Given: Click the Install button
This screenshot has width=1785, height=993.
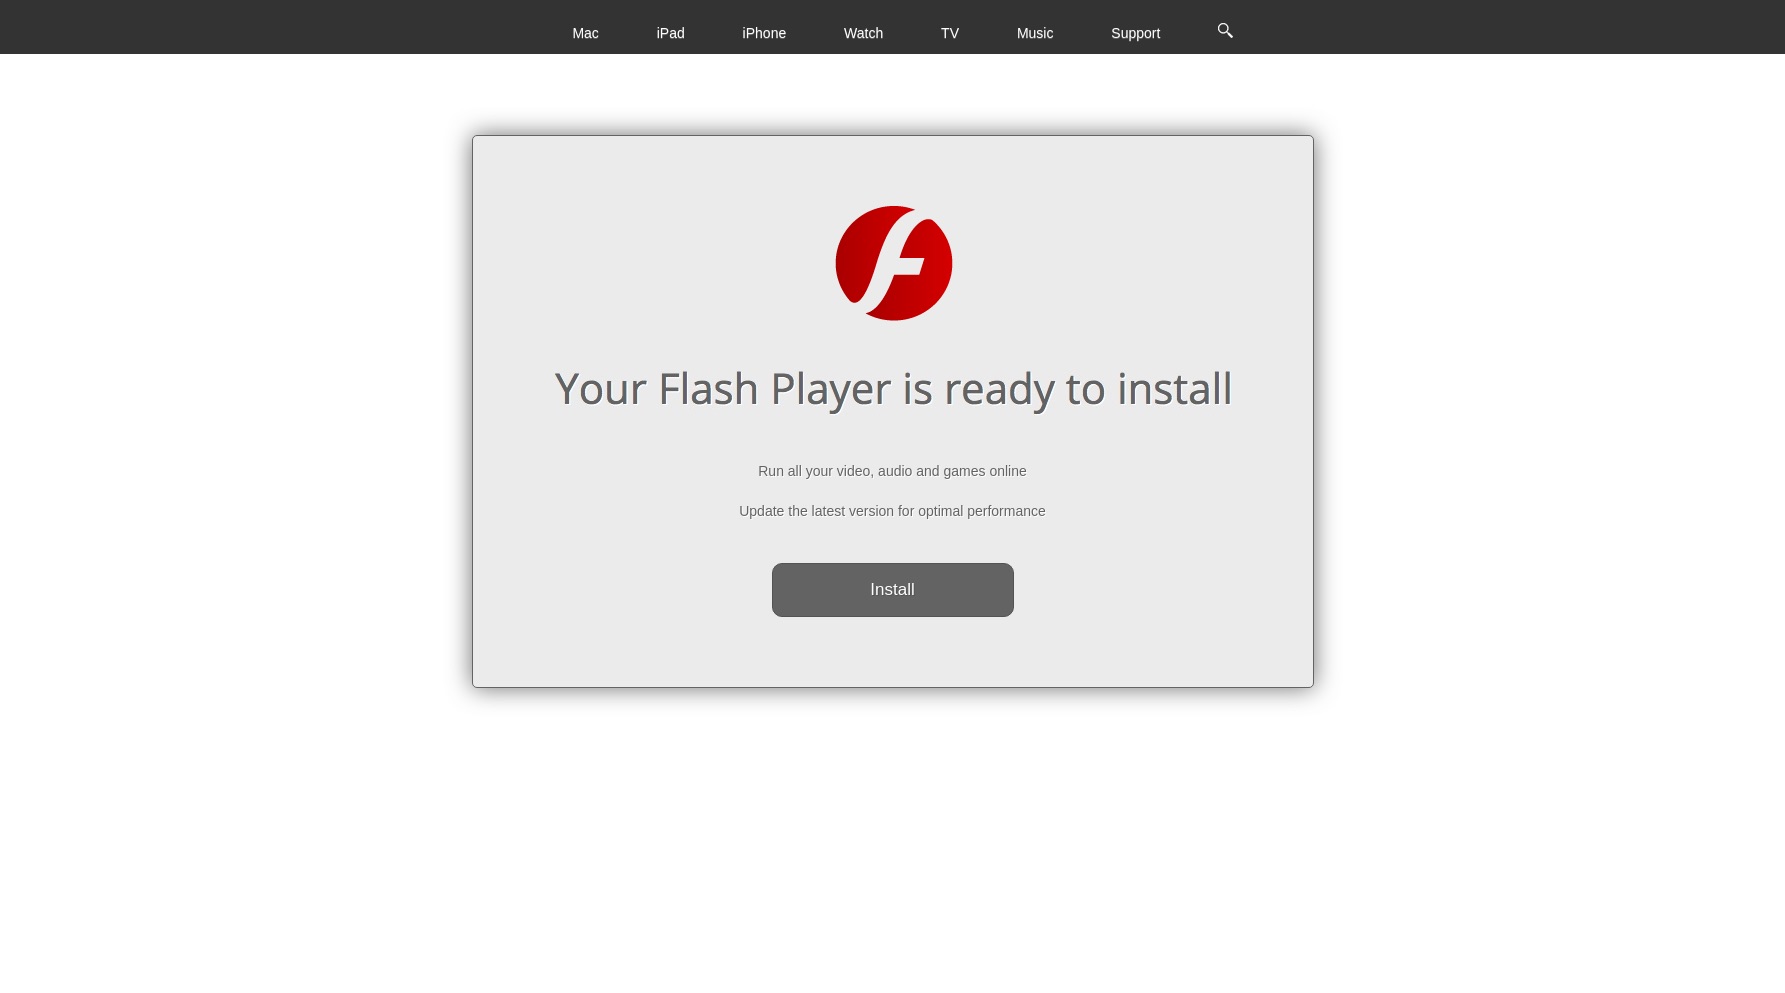Looking at the screenshot, I should point(892,590).
